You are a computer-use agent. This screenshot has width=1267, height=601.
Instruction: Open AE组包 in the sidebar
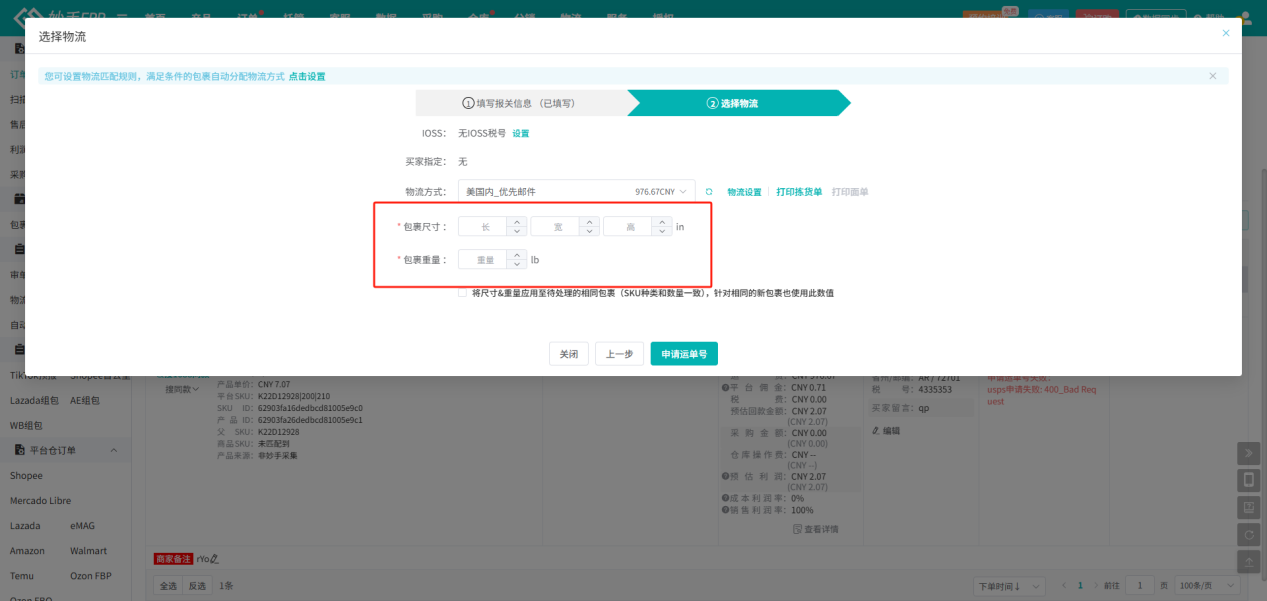[x=84, y=400]
